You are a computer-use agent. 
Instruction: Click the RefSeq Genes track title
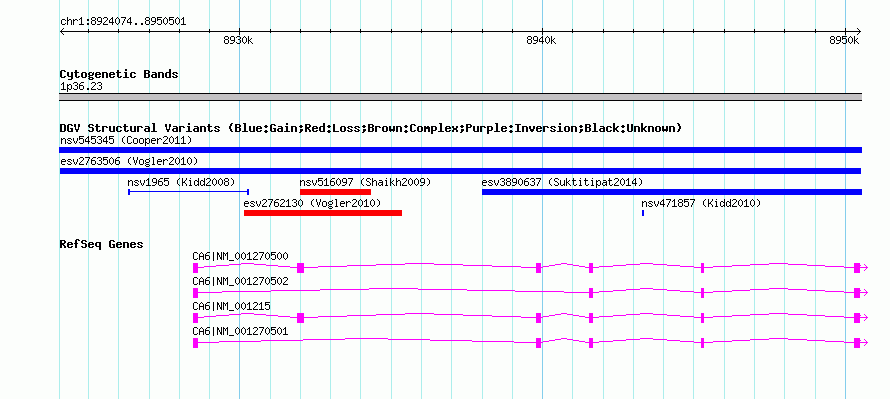click(x=101, y=245)
